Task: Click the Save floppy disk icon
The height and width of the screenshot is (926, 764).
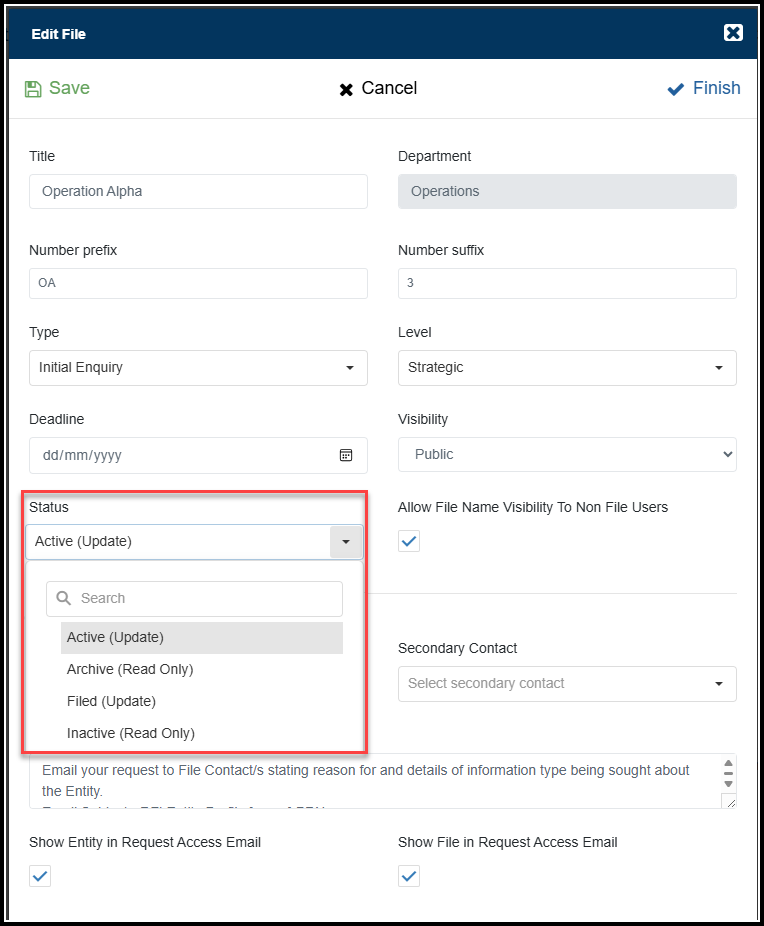Action: 33,89
